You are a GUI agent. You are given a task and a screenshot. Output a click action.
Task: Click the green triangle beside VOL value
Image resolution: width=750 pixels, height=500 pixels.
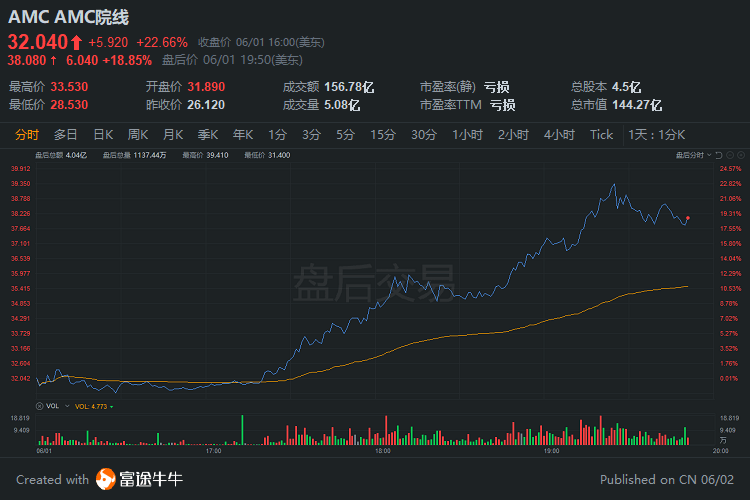tap(111, 407)
